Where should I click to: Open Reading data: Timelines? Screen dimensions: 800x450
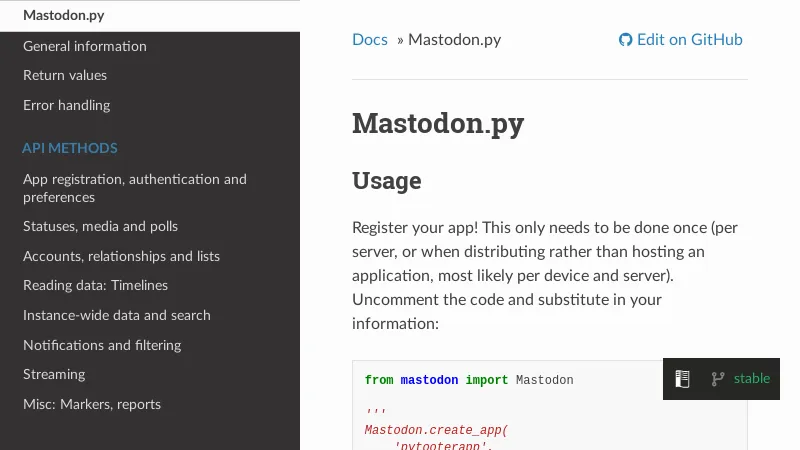click(95, 285)
